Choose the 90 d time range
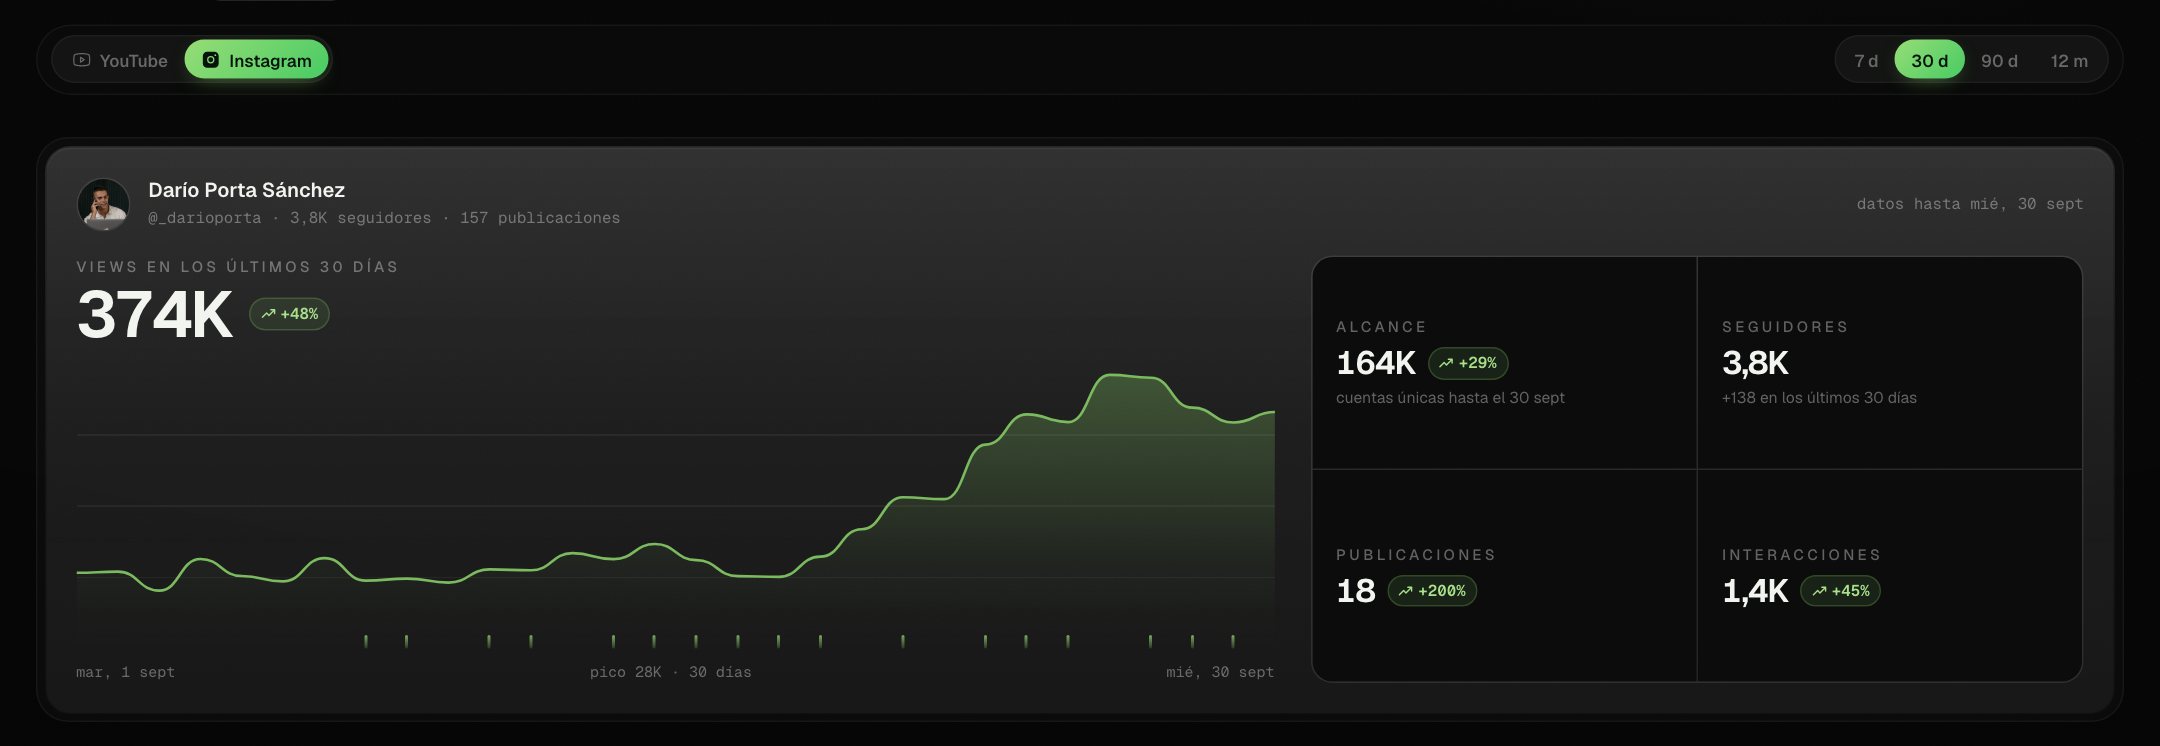 point(1999,60)
